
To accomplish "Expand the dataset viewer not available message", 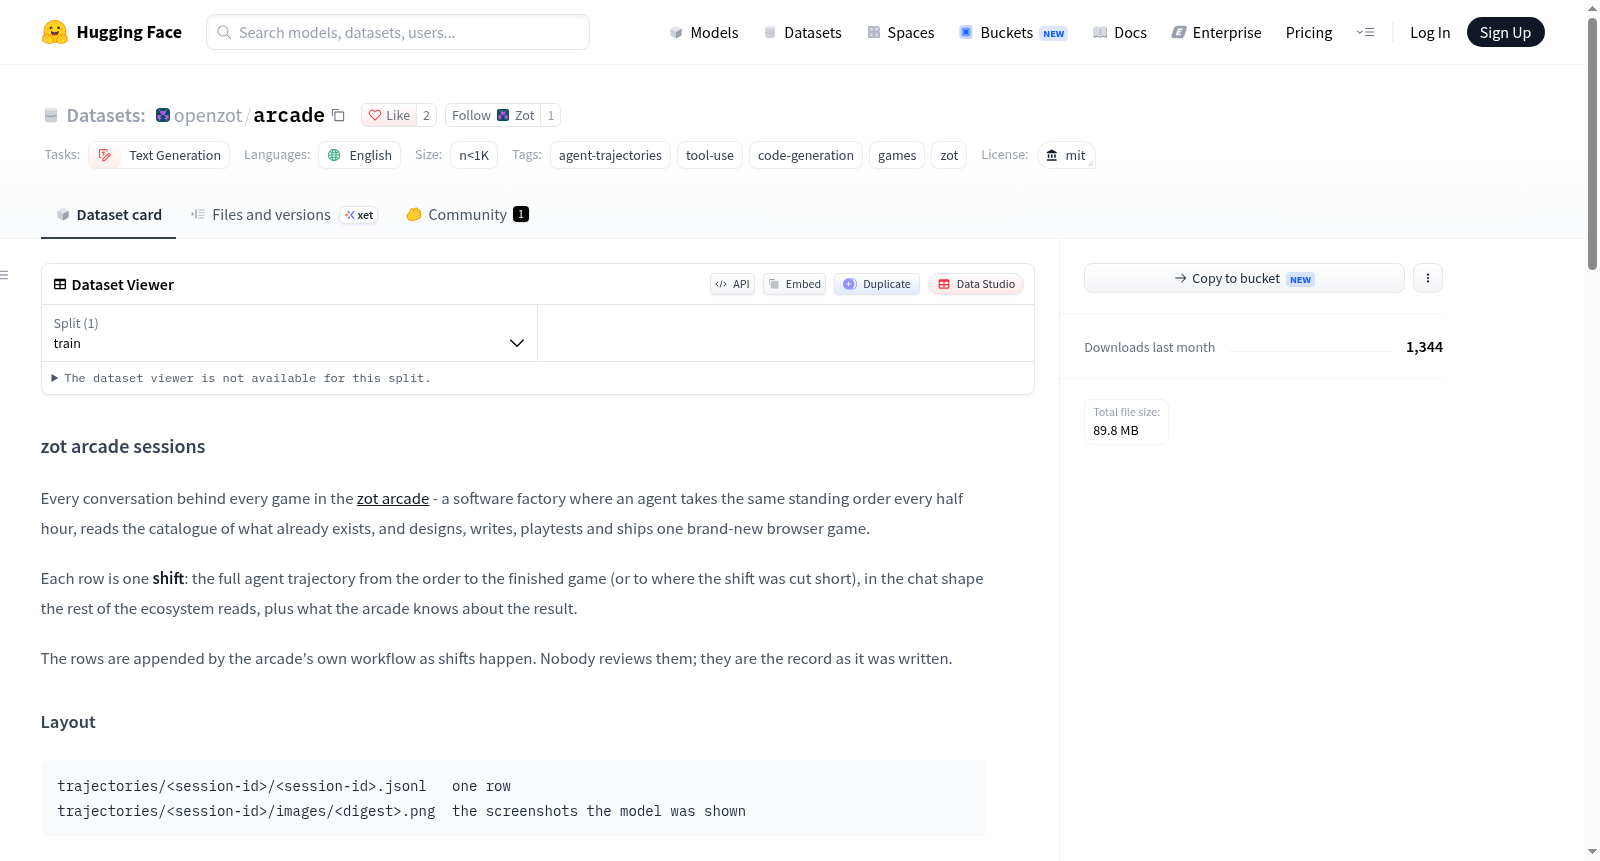I will point(241,378).
